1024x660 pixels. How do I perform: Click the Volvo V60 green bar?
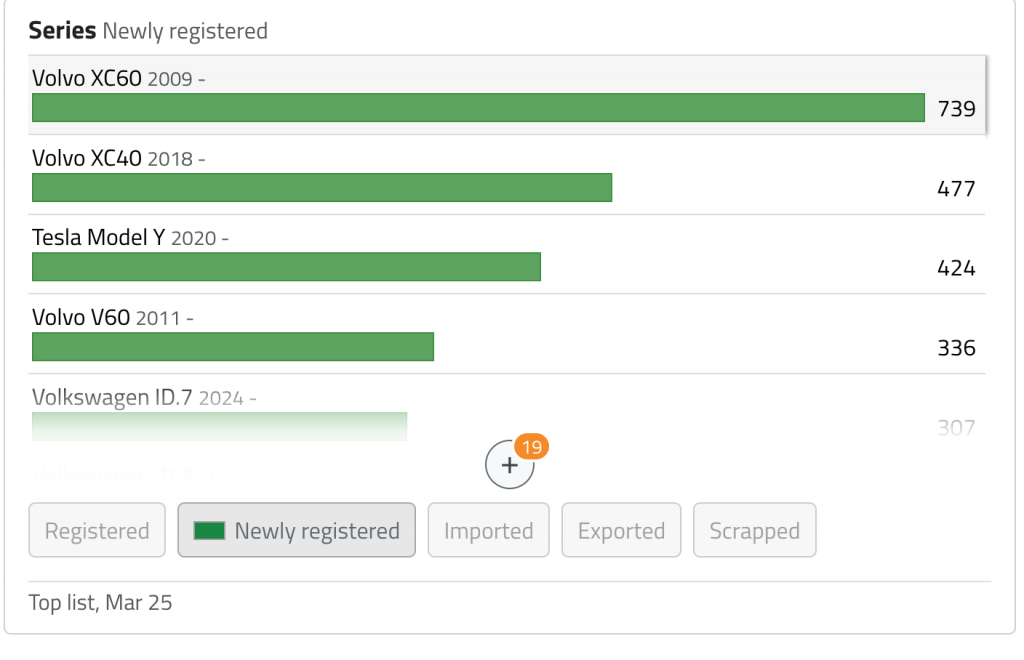(x=232, y=347)
